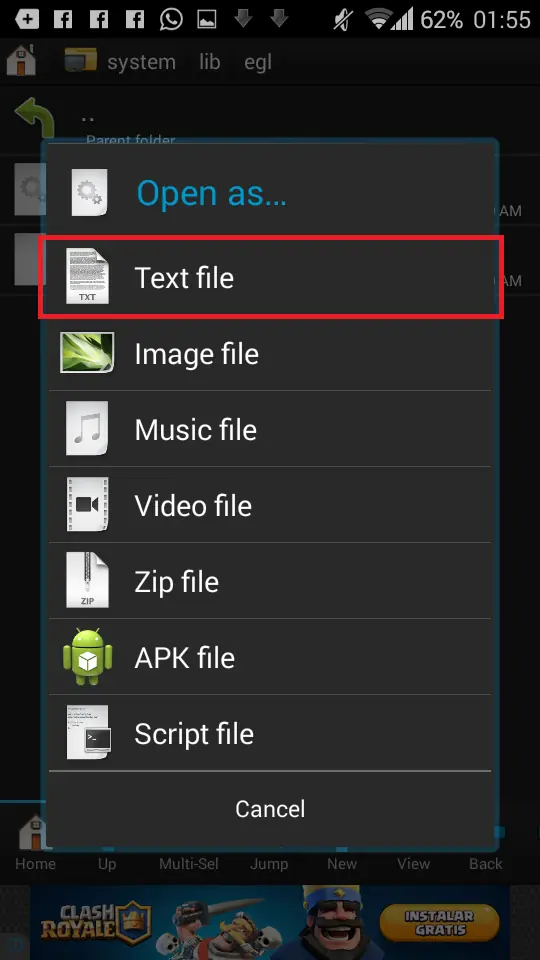Tap the Music file note icon
540x960 pixels.
87,429
